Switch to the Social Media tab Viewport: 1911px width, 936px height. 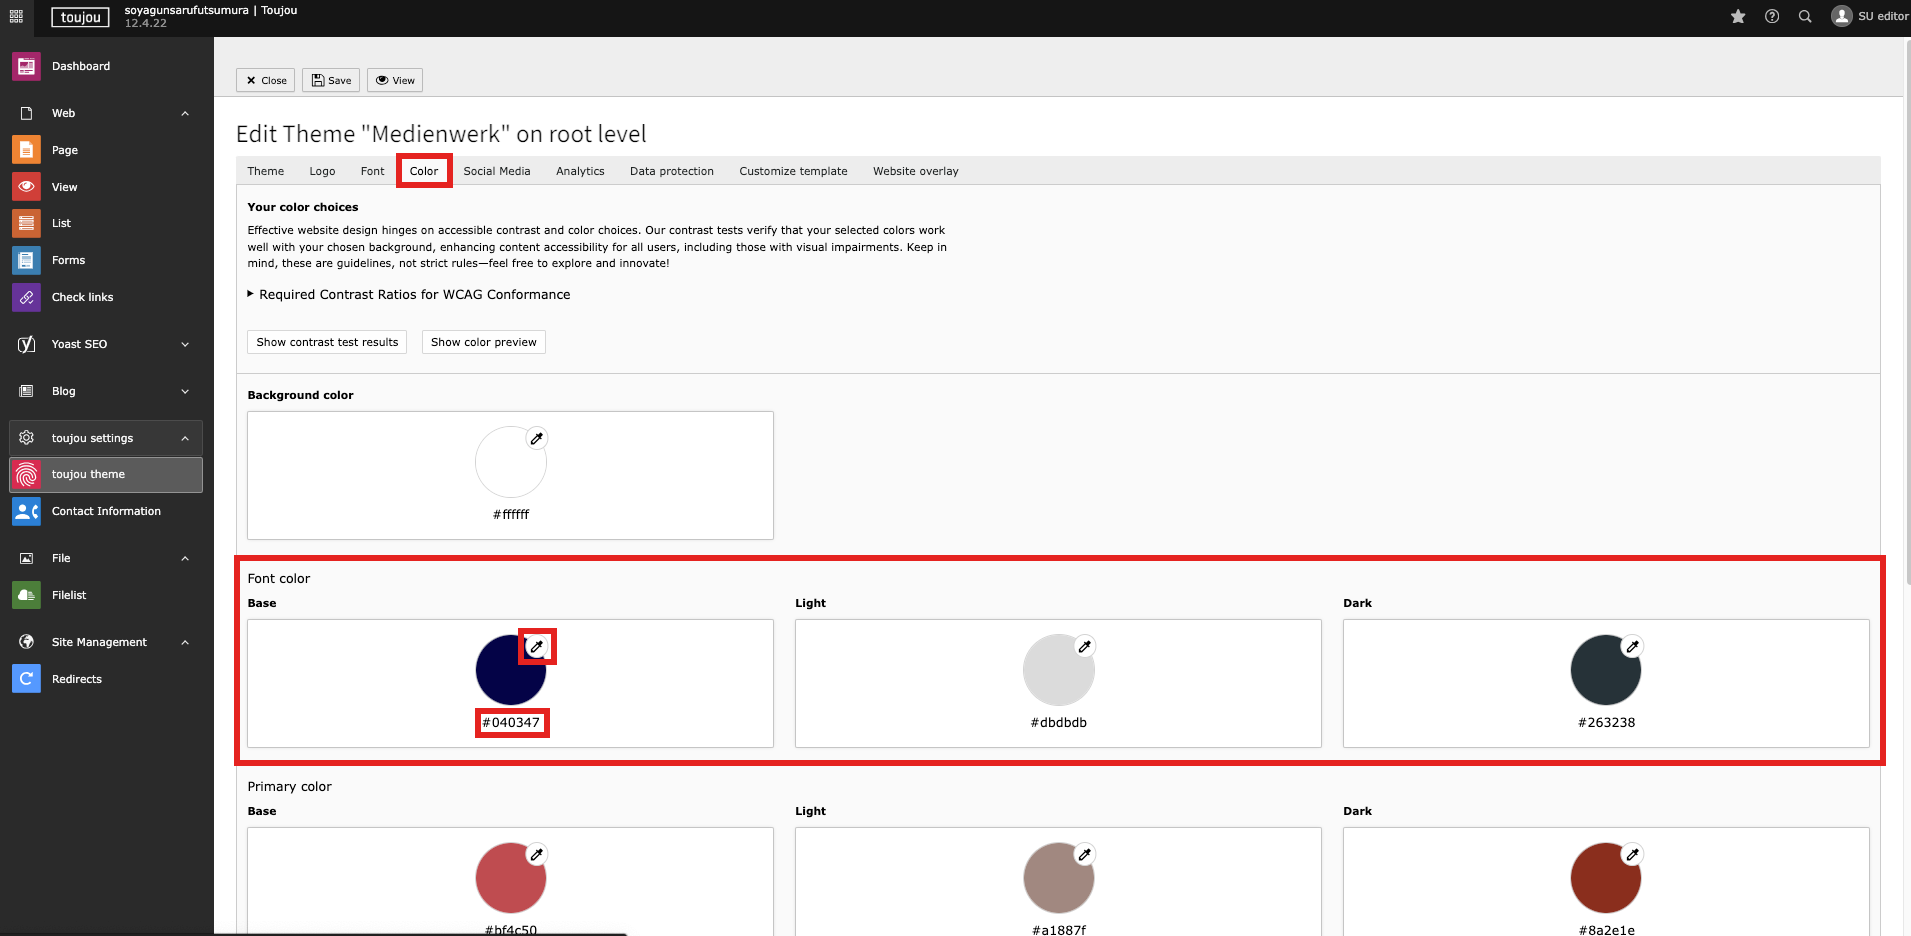tap(497, 171)
